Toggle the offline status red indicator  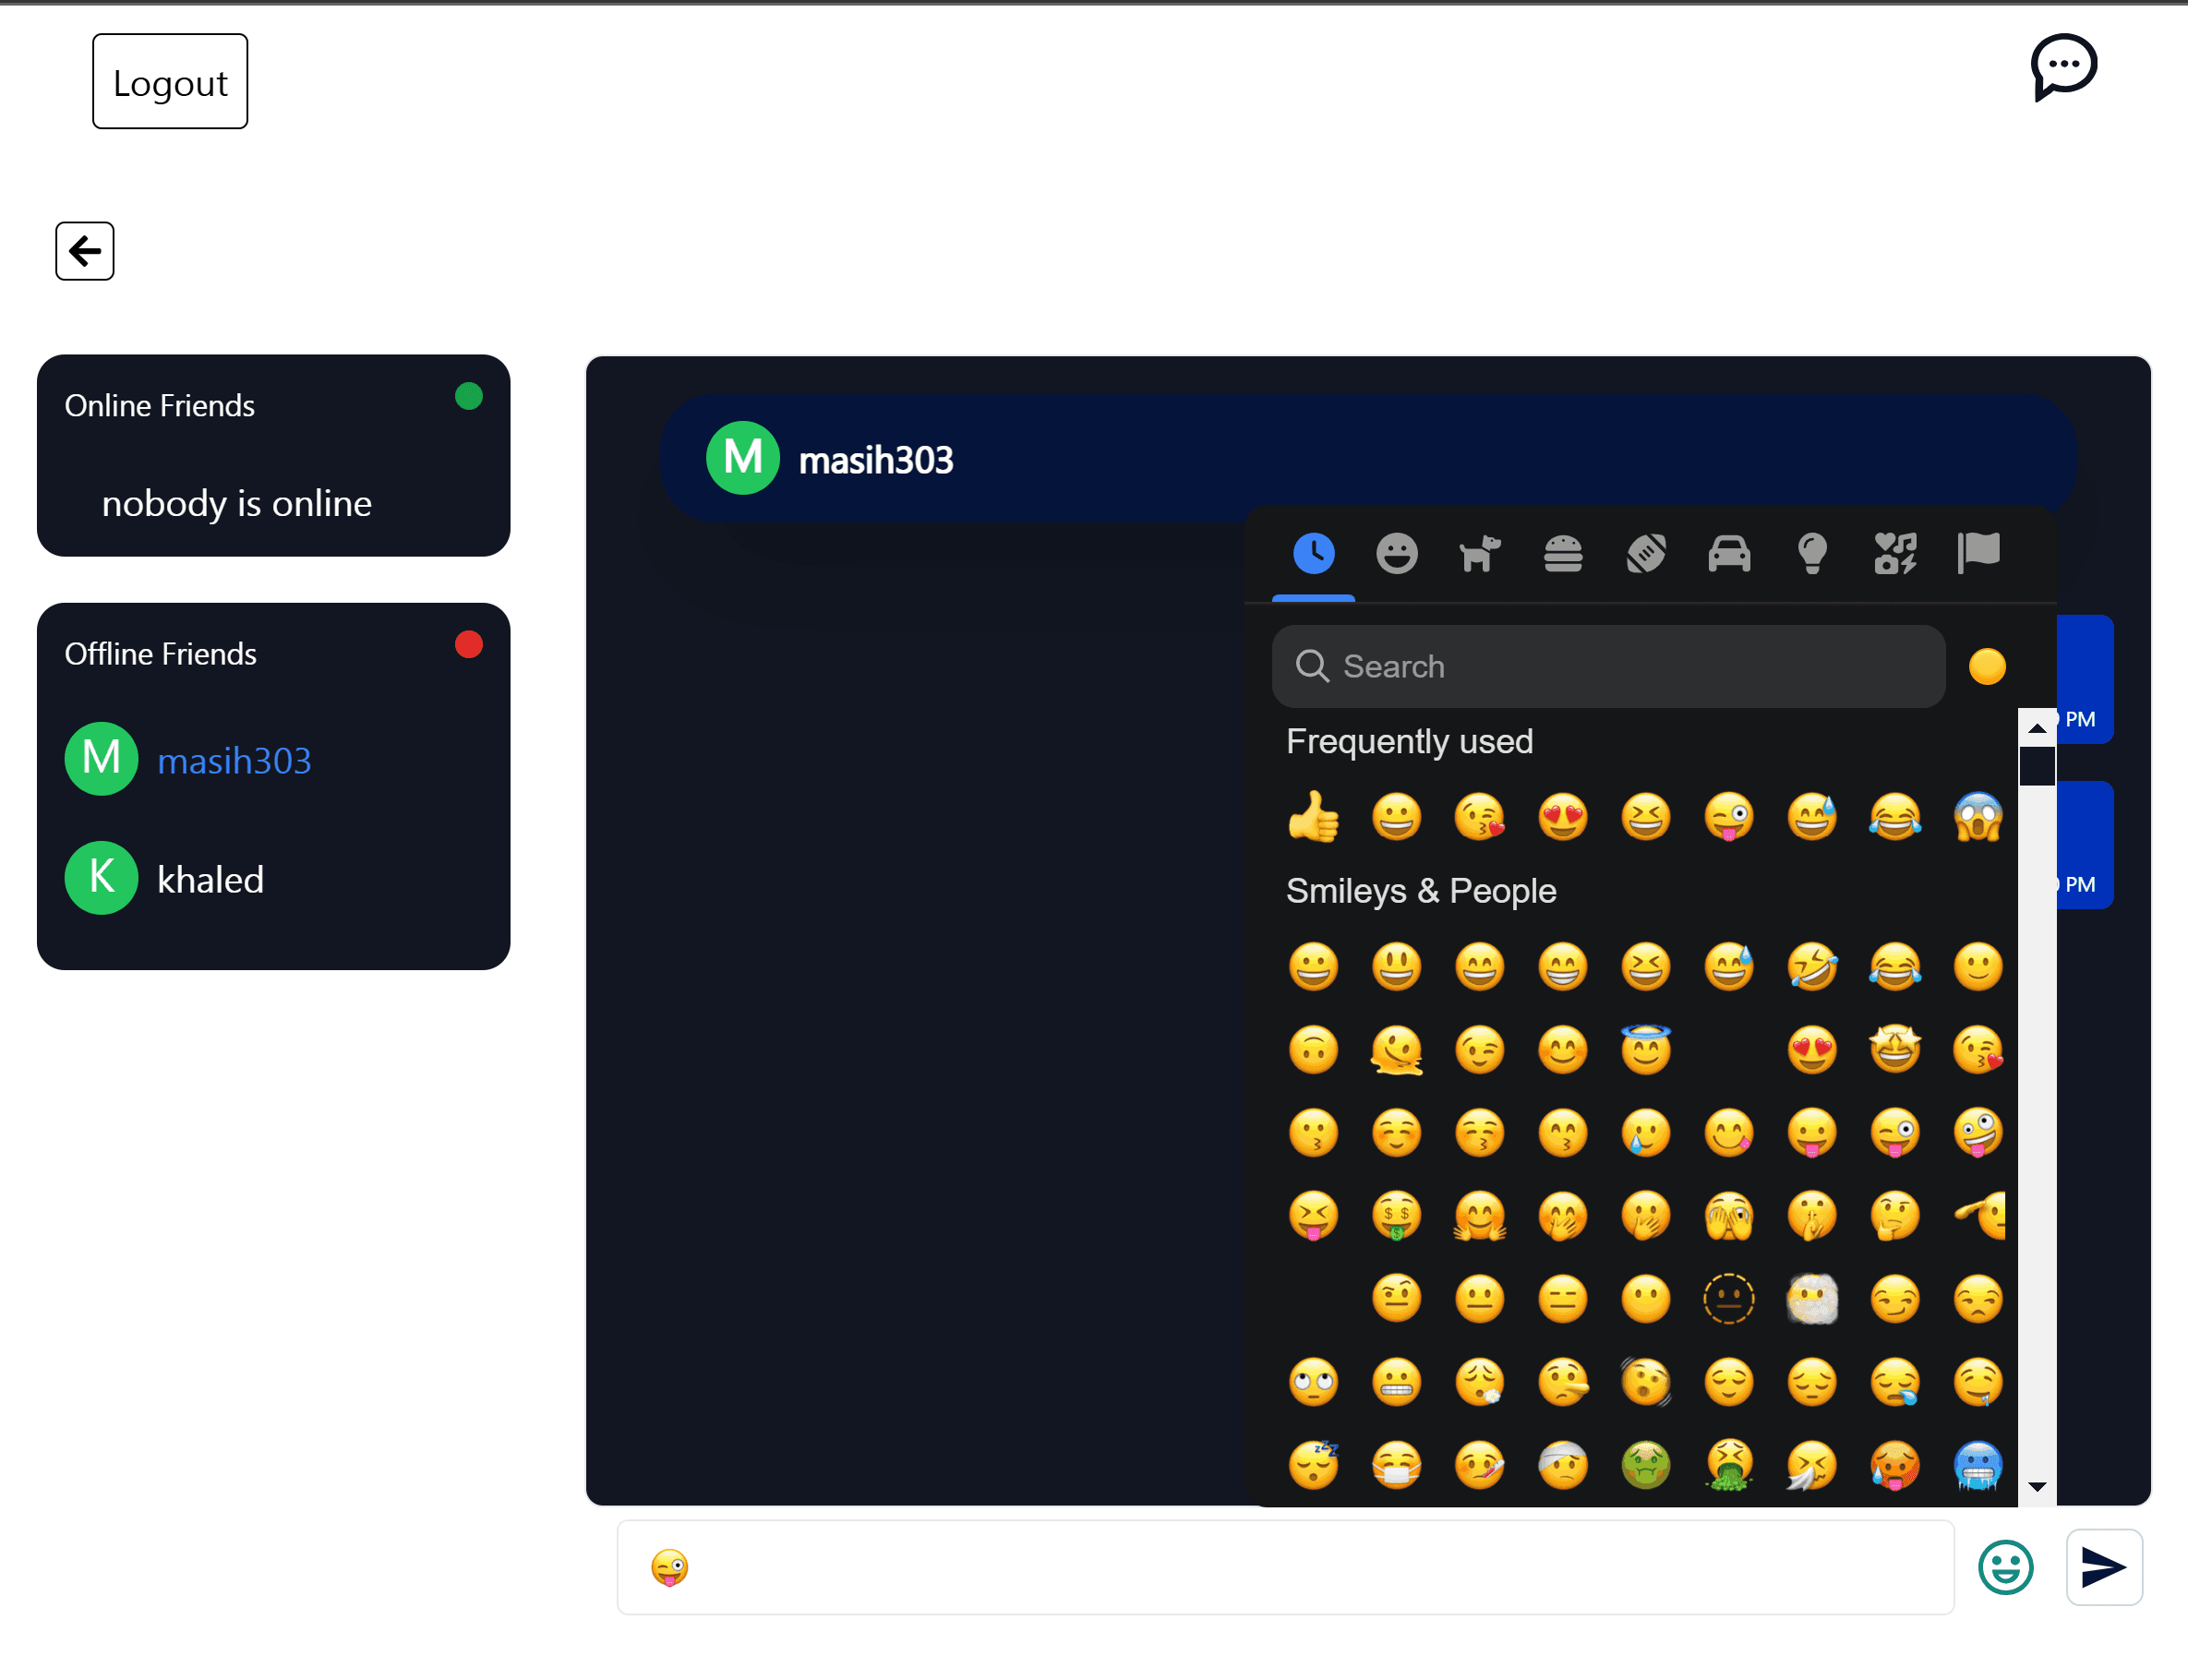[467, 646]
